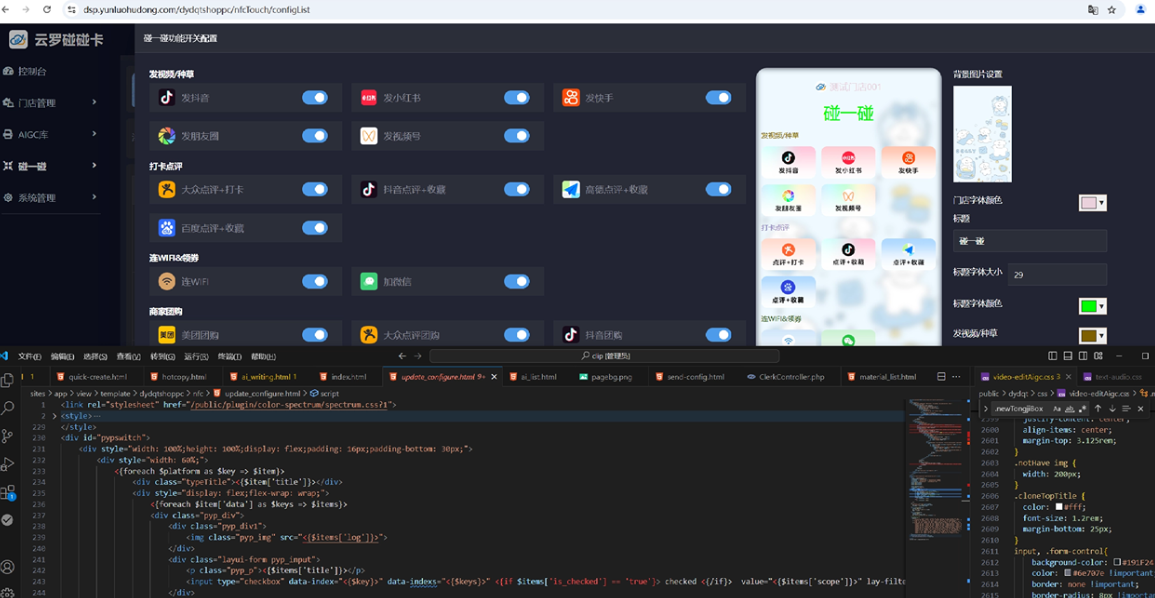Expand the AIGC库 sidebar menu
This screenshot has height=598, width=1155.
point(50,134)
